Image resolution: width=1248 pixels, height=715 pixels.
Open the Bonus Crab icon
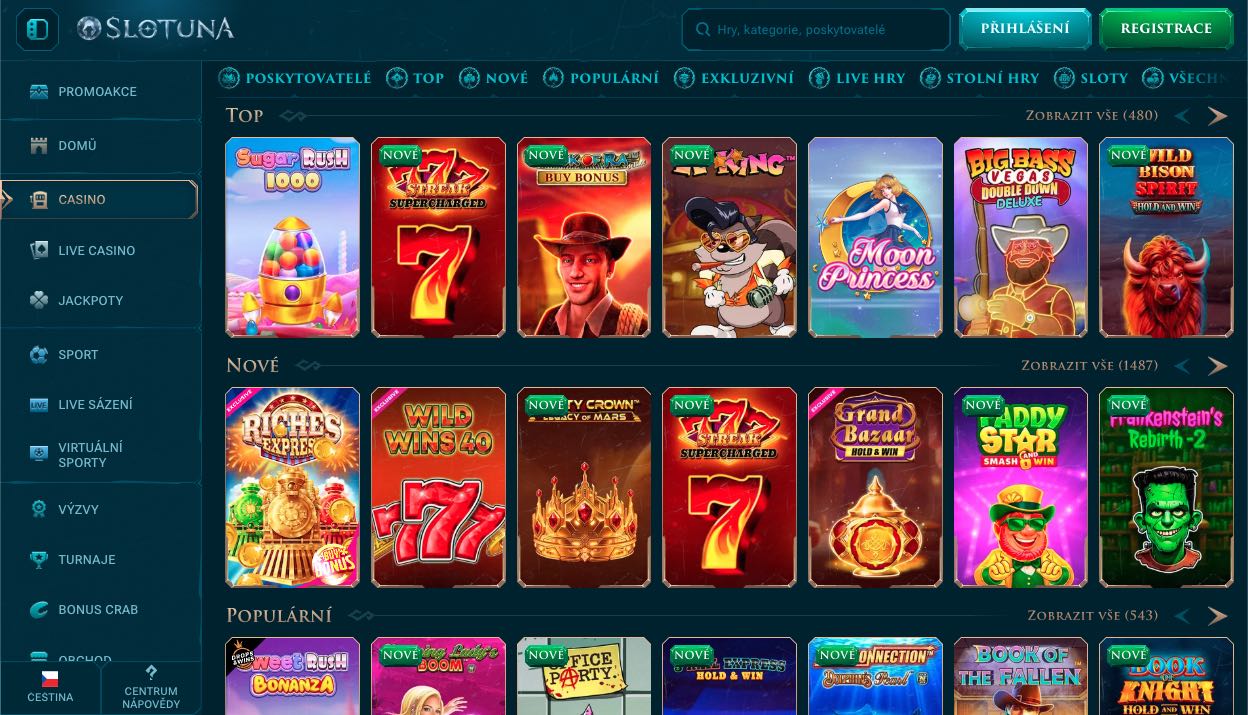[x=39, y=609]
